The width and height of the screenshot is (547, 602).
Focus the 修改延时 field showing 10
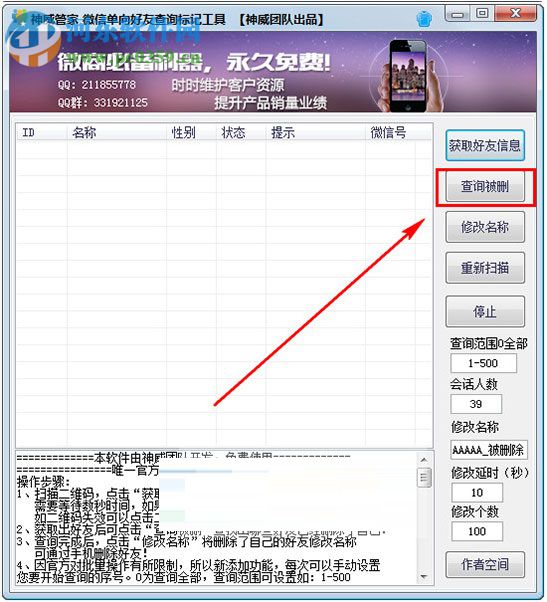tap(477, 493)
